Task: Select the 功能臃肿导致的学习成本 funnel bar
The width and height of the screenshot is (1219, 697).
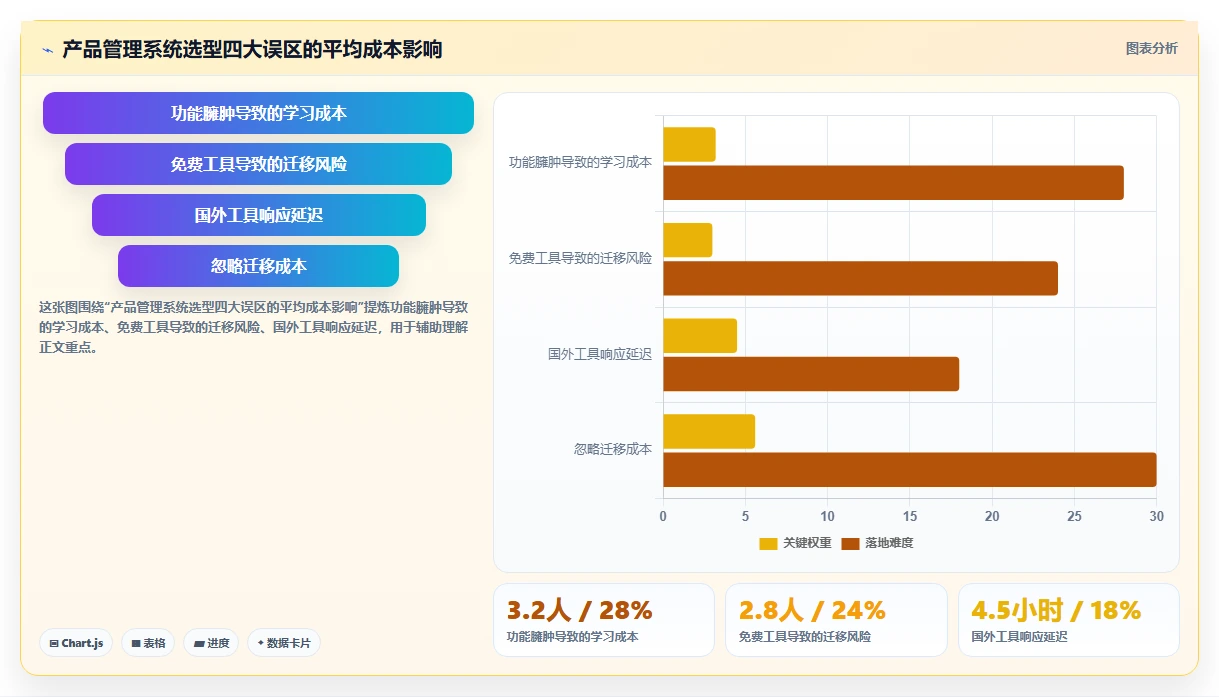Action: (x=258, y=113)
